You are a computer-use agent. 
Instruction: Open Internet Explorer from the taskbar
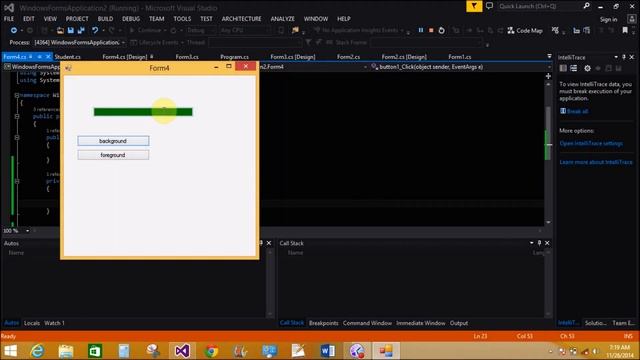tap(37, 351)
